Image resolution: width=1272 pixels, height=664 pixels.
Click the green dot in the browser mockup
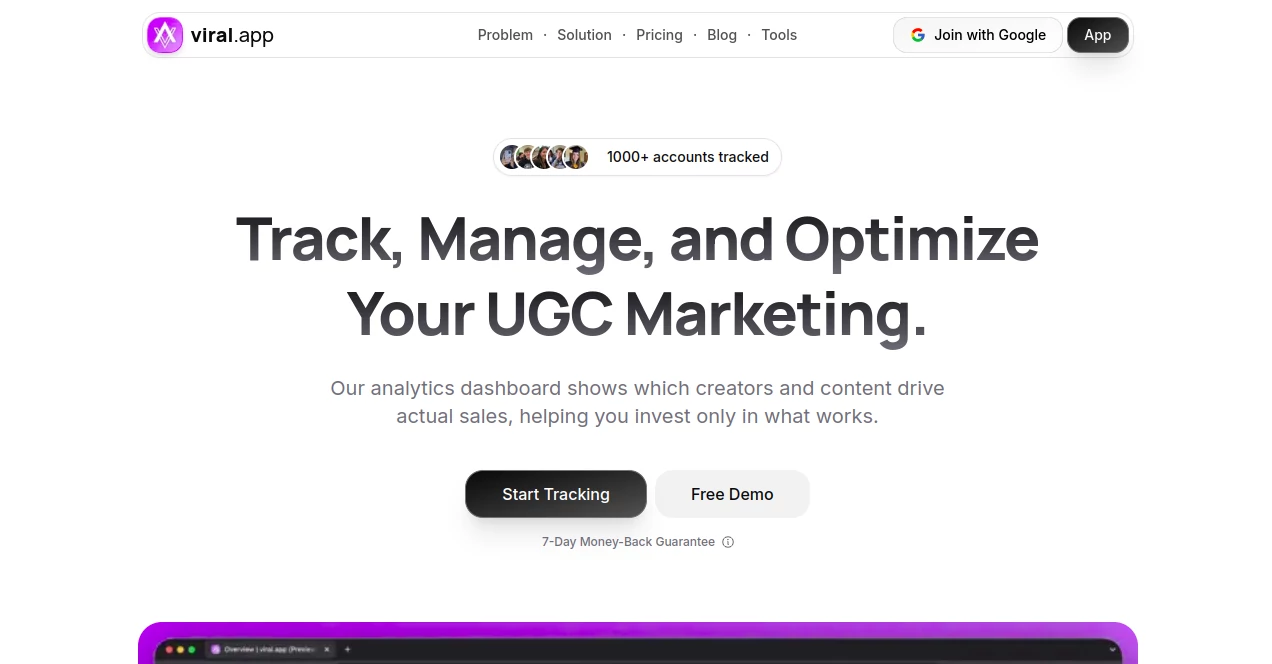pyautogui.click(x=191, y=649)
